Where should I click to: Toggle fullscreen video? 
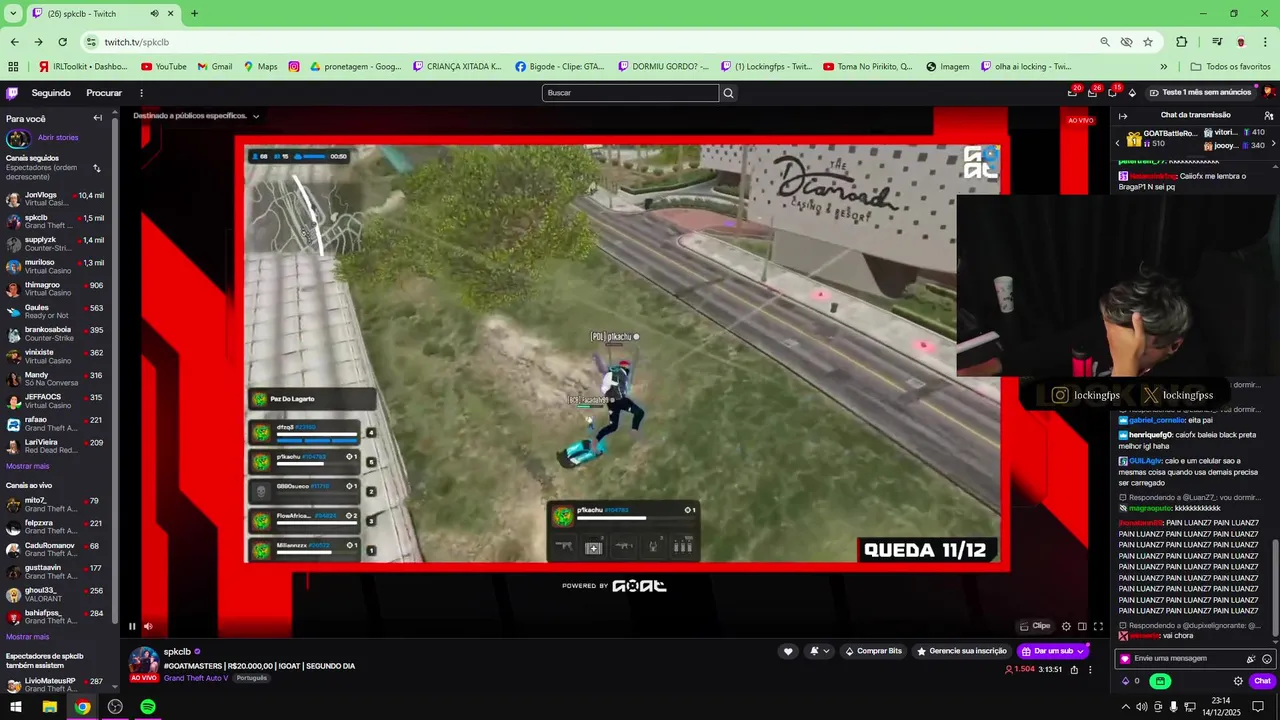[x=1098, y=627]
